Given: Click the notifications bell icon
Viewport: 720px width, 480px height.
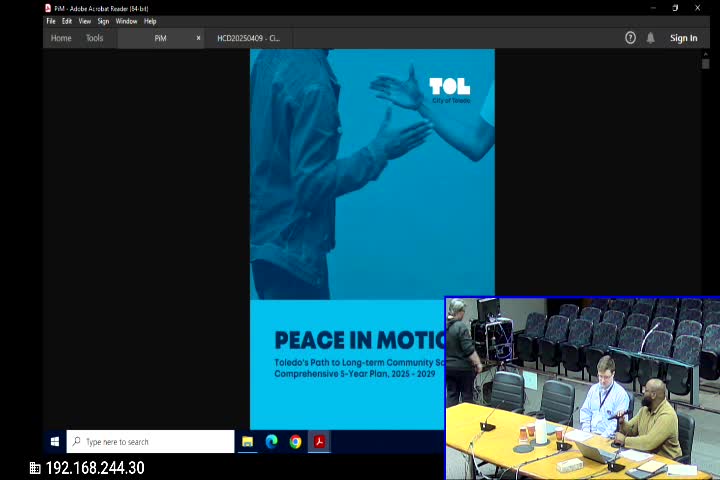Looking at the screenshot, I should (651, 38).
